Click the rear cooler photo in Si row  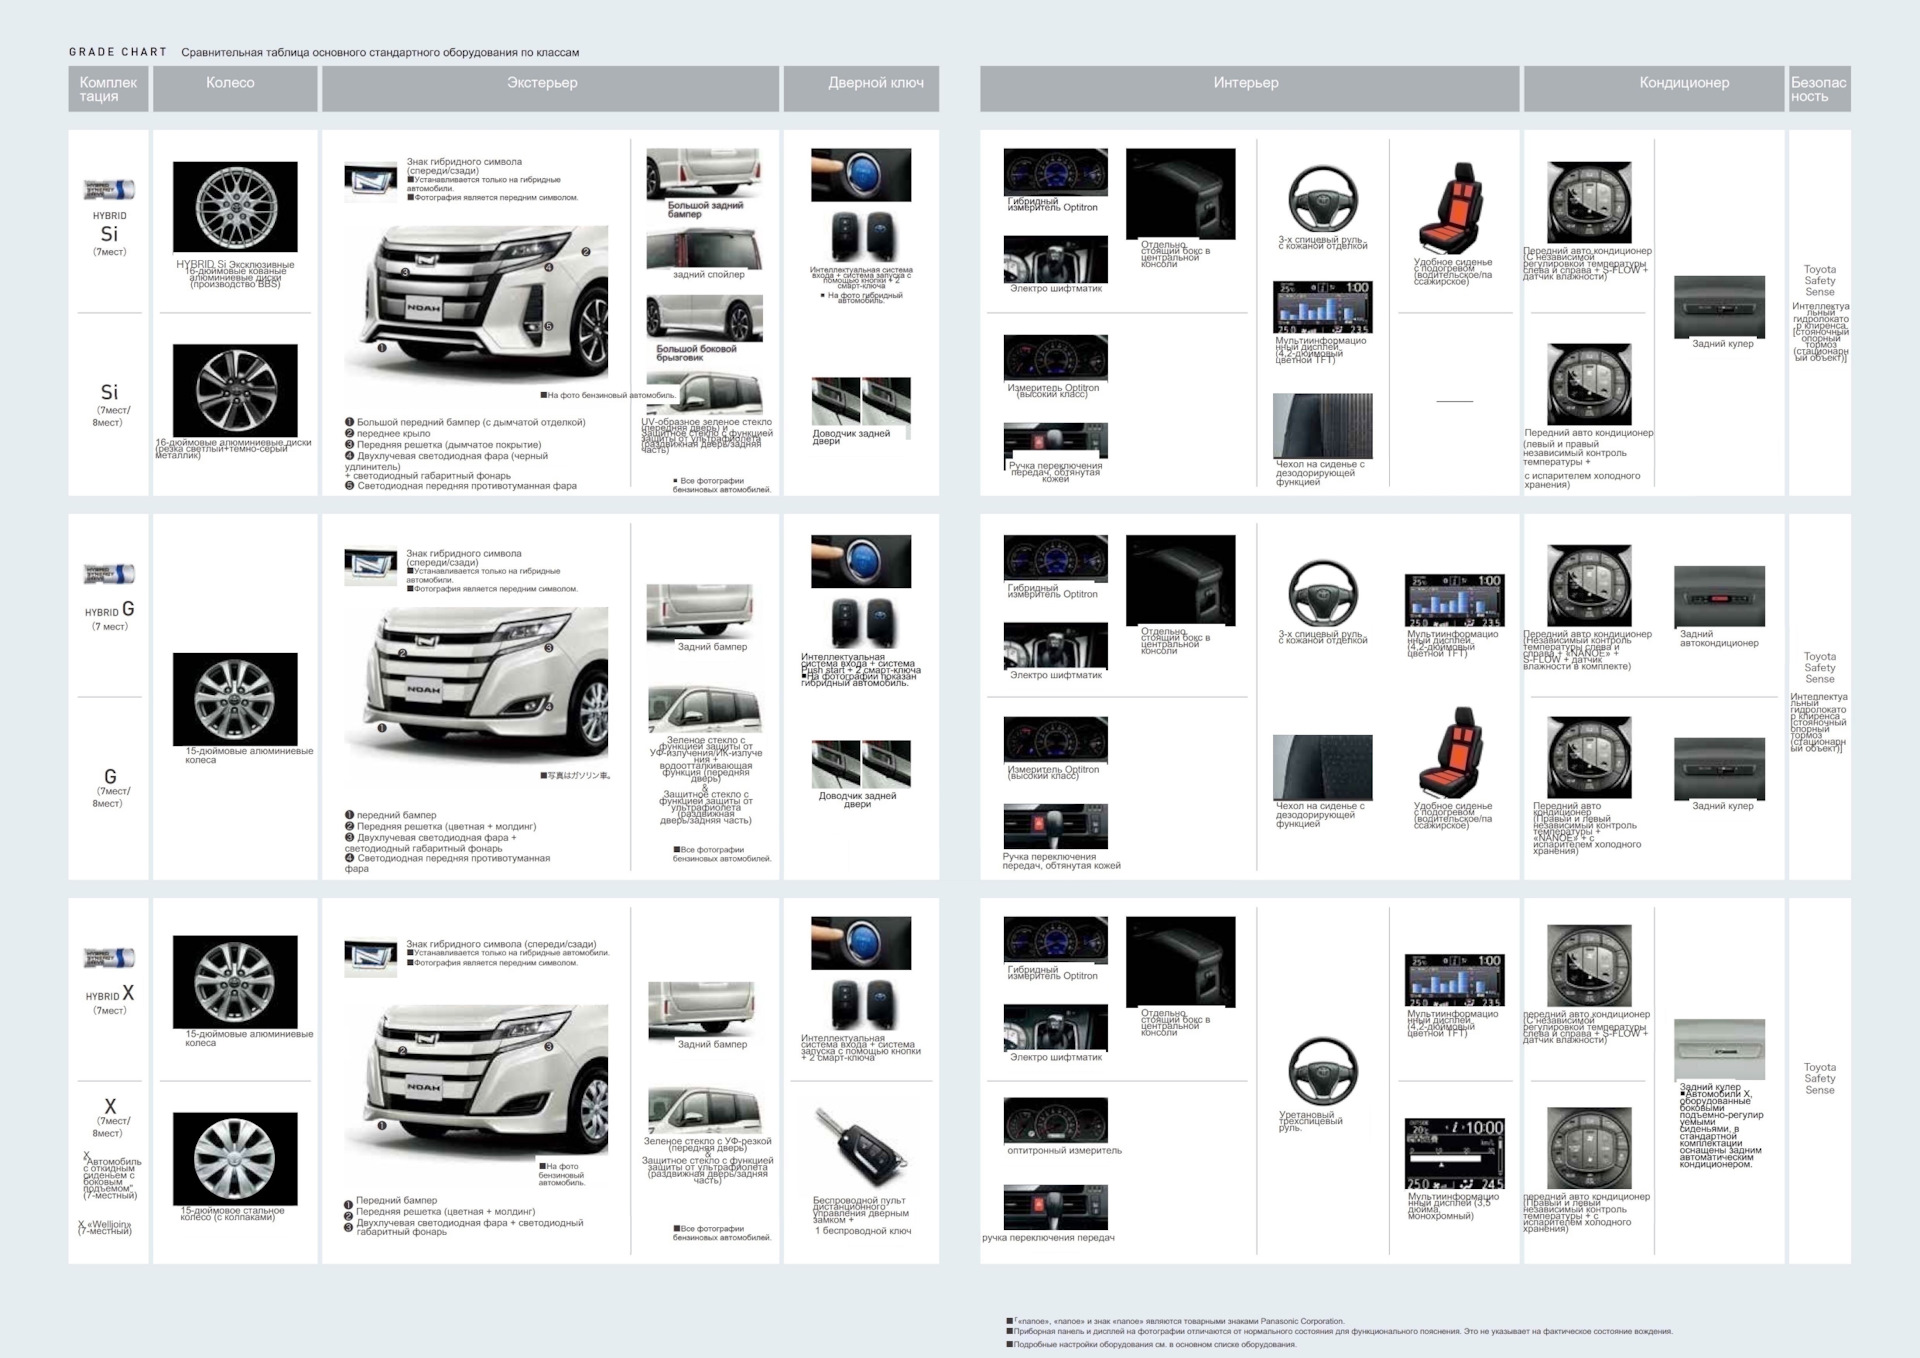coord(1719,307)
